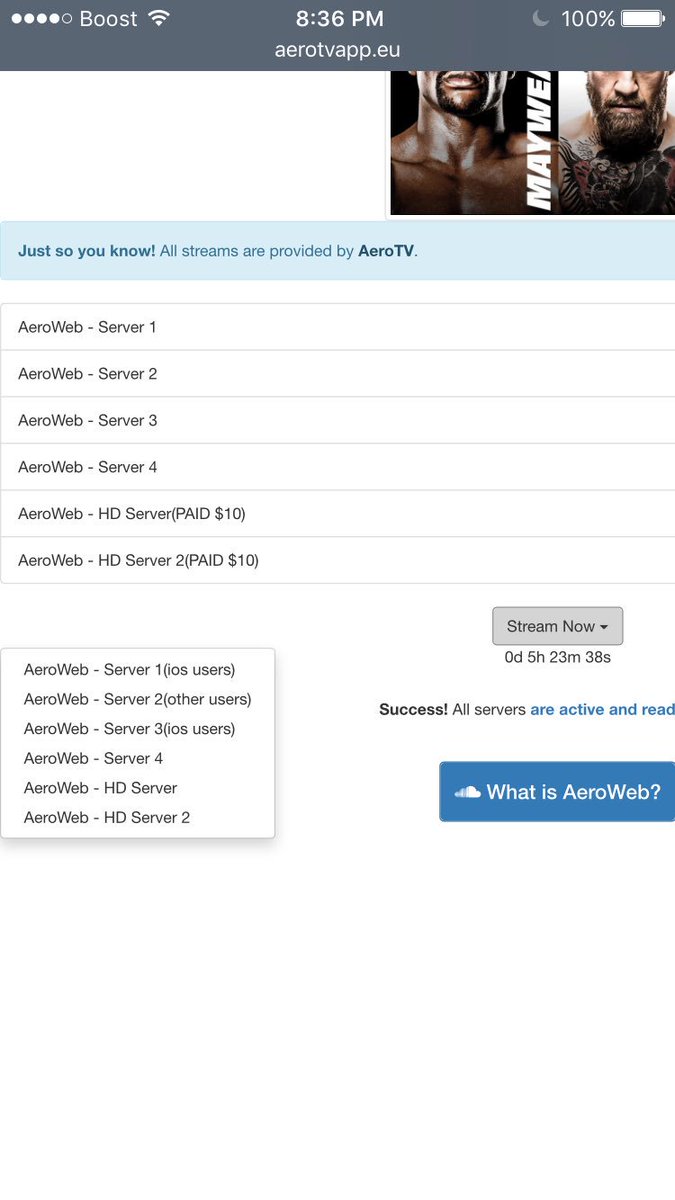This screenshot has width=675, height=1200.
Task: Select AeroWeb - Server 2 list row
Action: [x=337, y=374]
